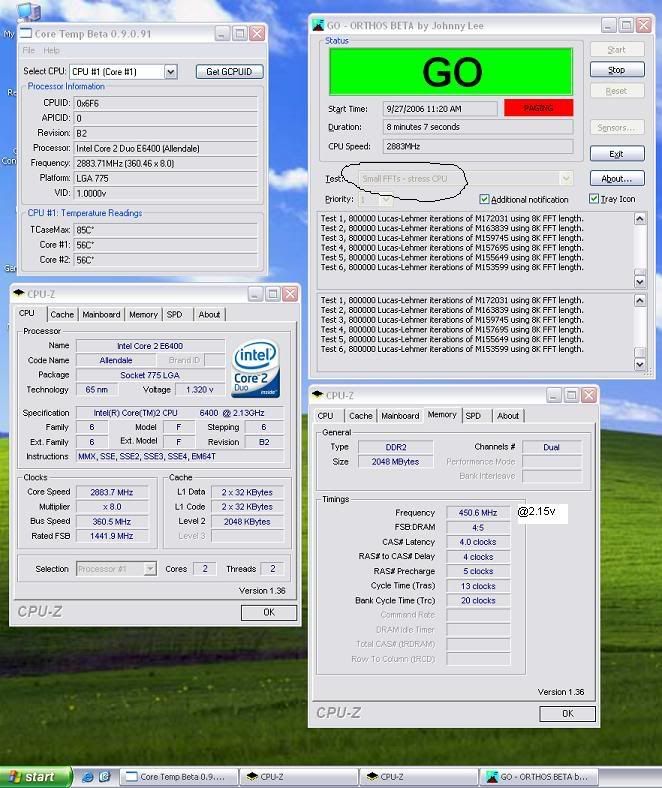Screen dimensions: 662x788
Task: Click FSB:DRAM value 4:5
Action: 478,528
